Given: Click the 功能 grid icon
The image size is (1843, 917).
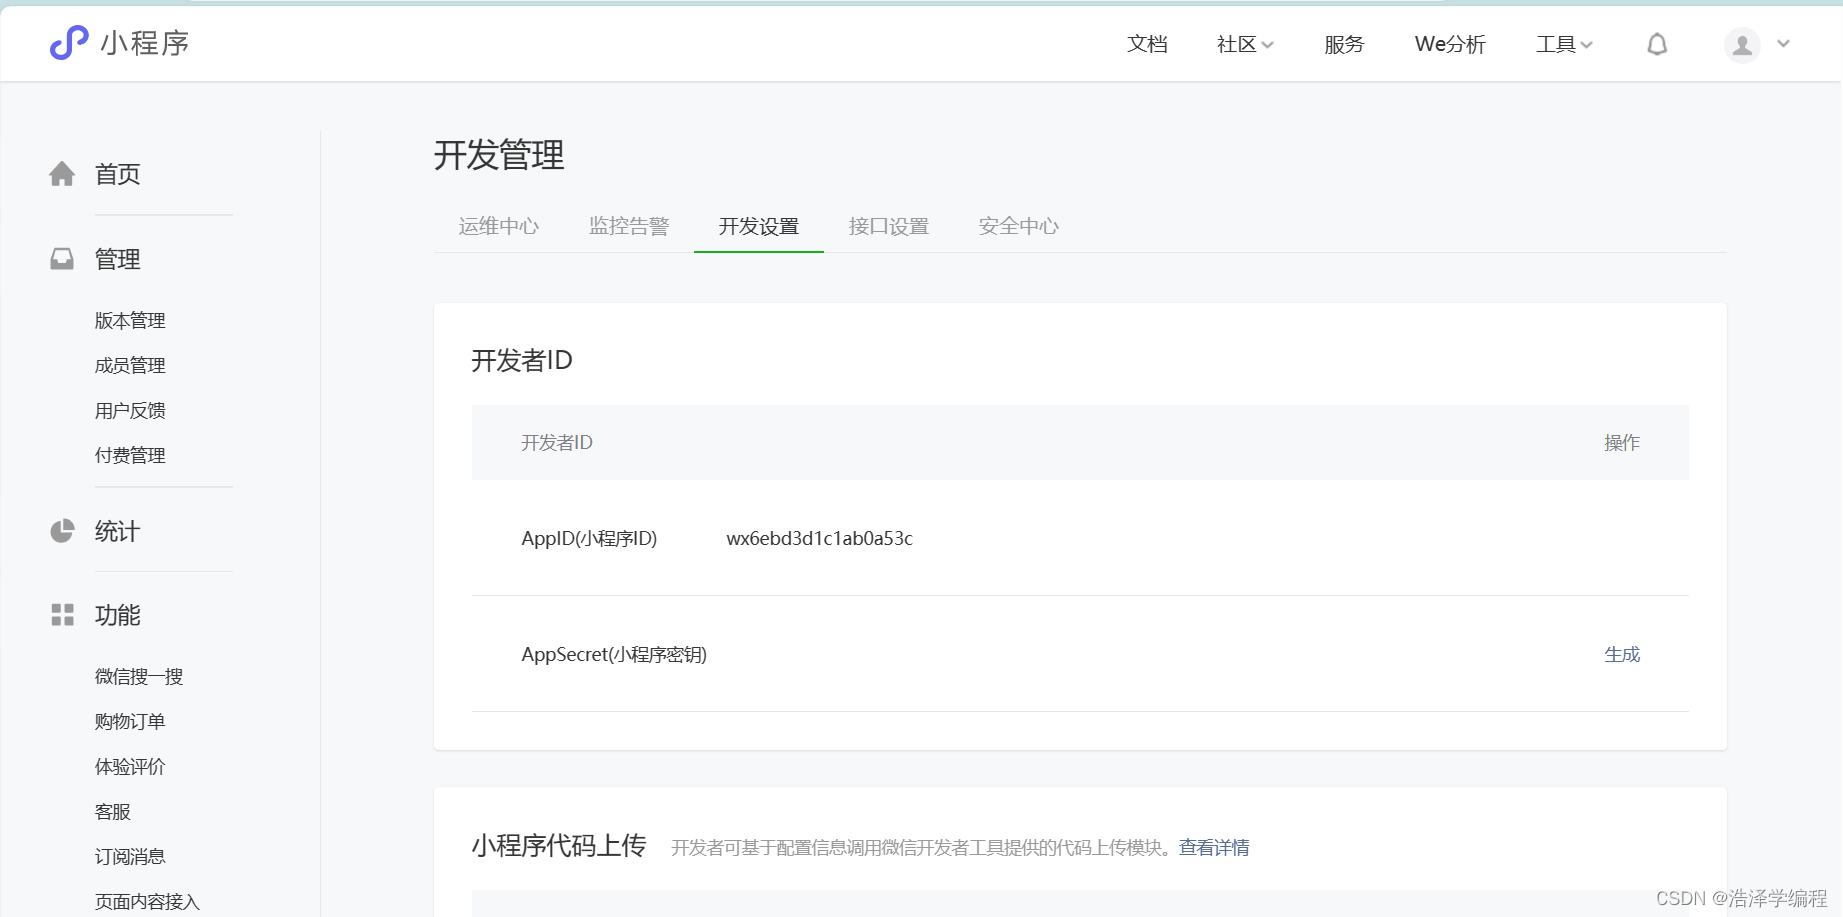Looking at the screenshot, I should pos(62,615).
